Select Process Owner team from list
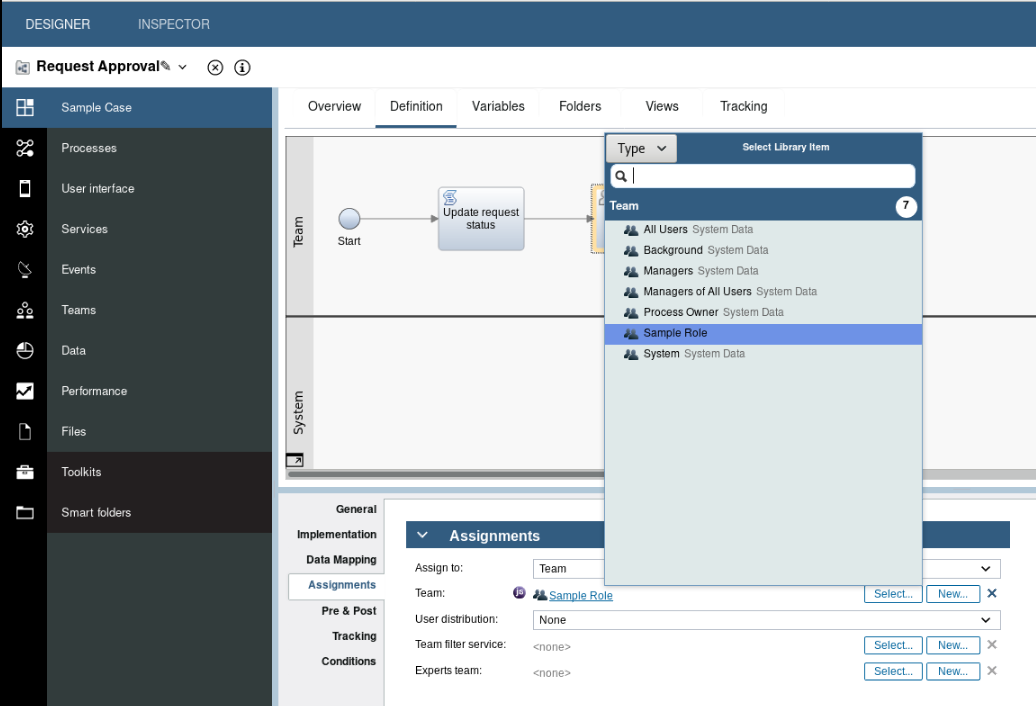 click(x=763, y=312)
